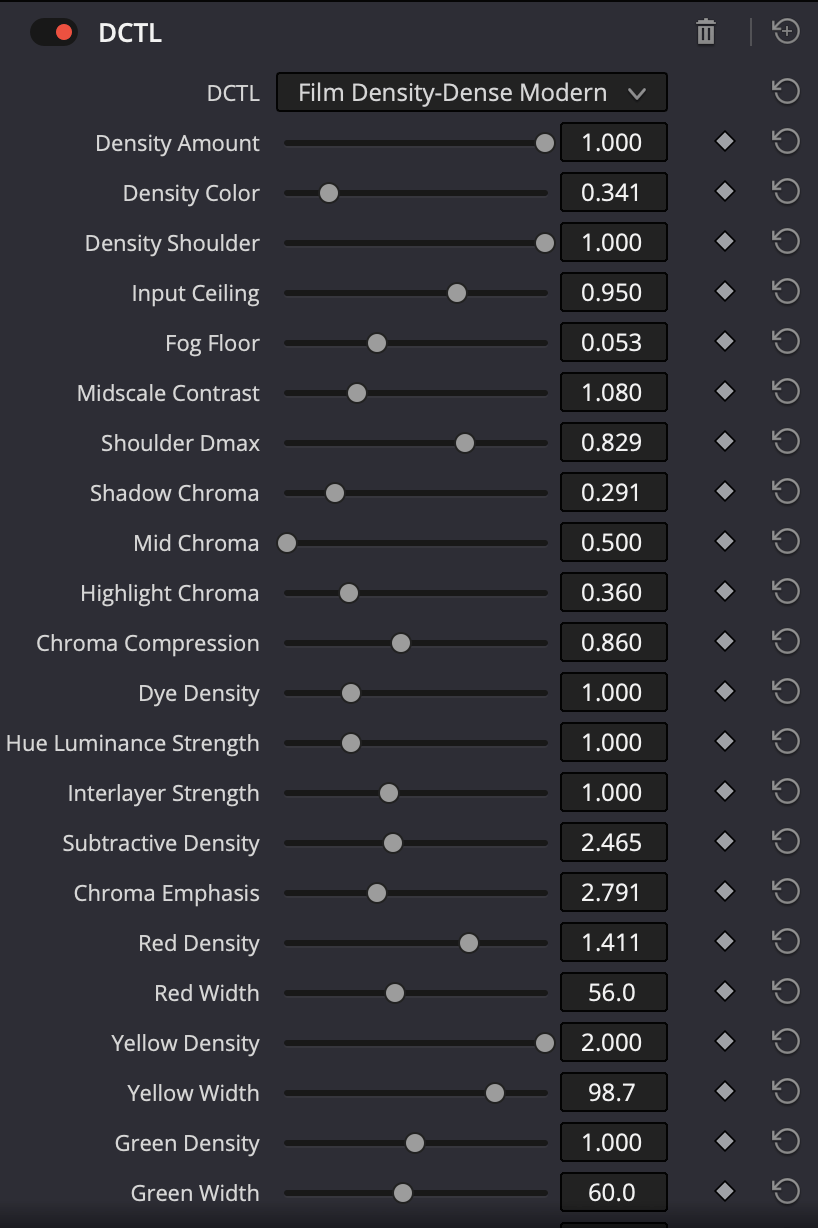Reset the DCTL preset dropdown row
This screenshot has height=1228, width=818.
coord(786,92)
